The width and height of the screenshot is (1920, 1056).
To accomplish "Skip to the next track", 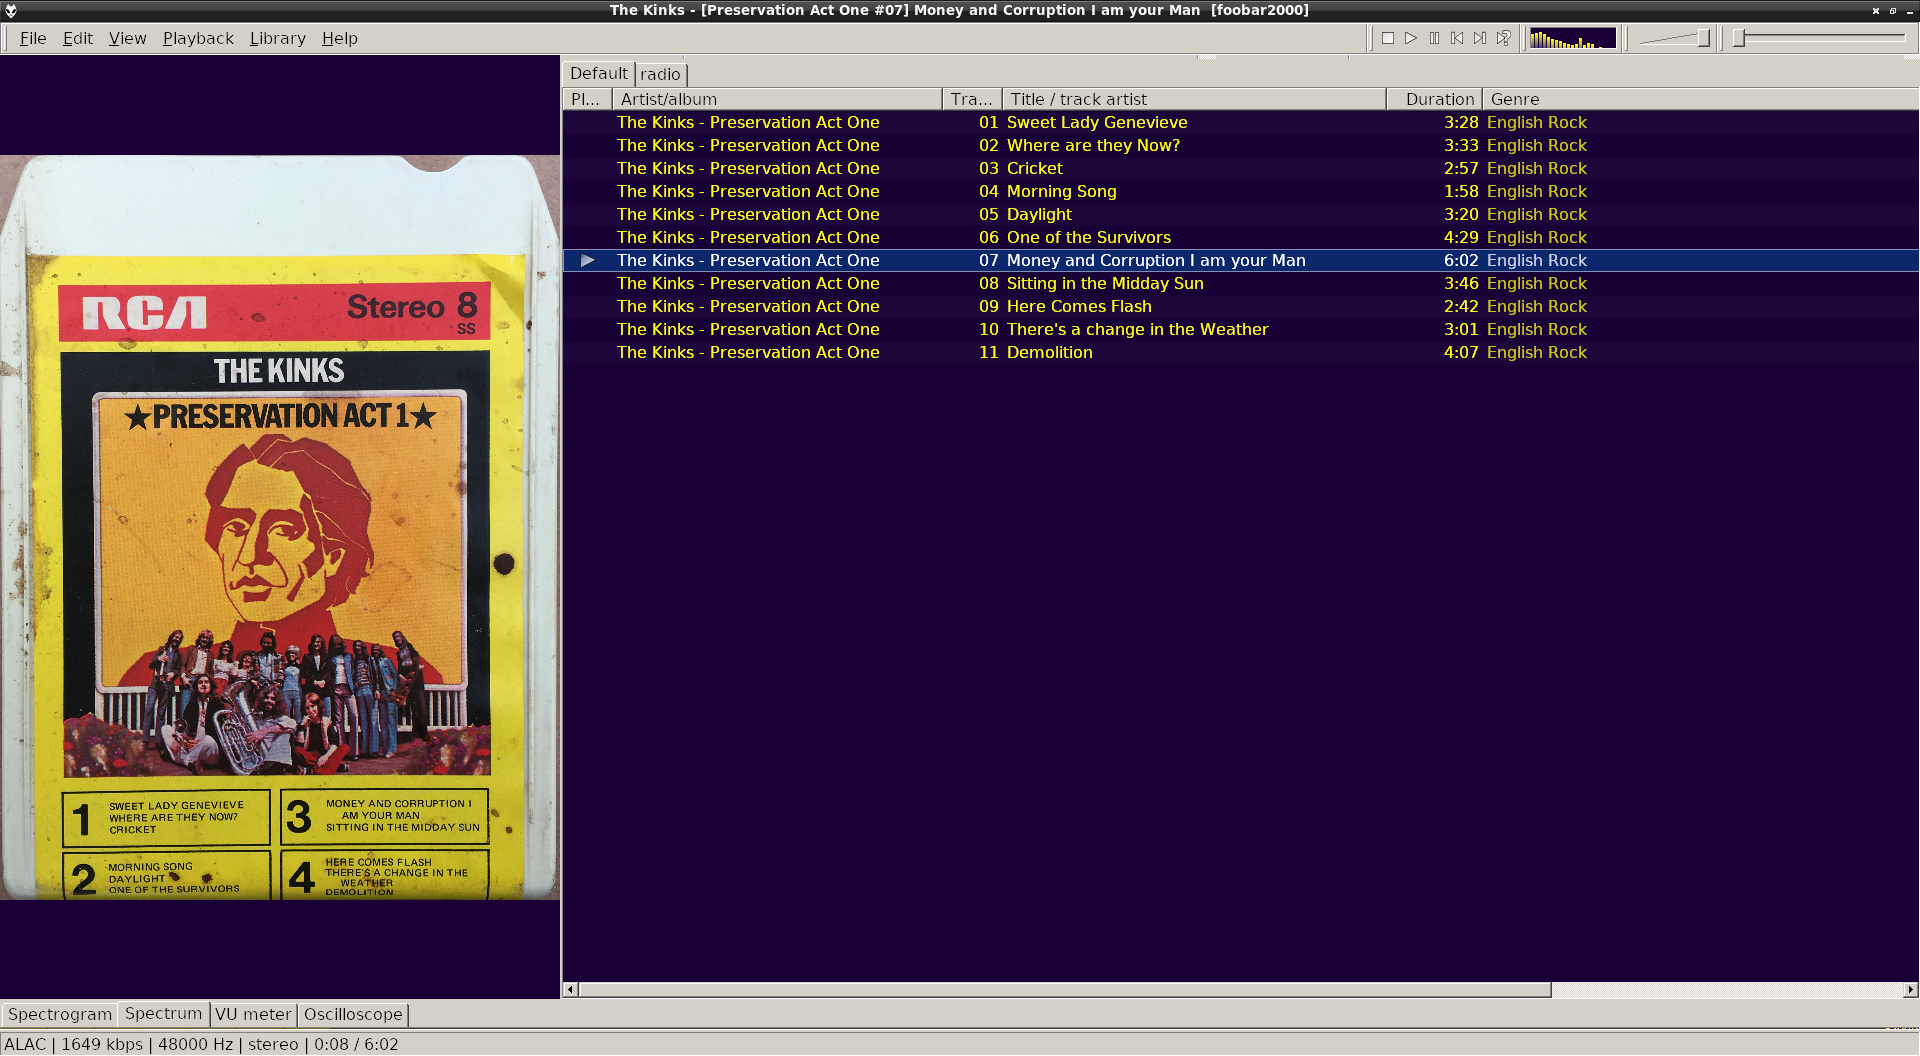I will [x=1480, y=38].
